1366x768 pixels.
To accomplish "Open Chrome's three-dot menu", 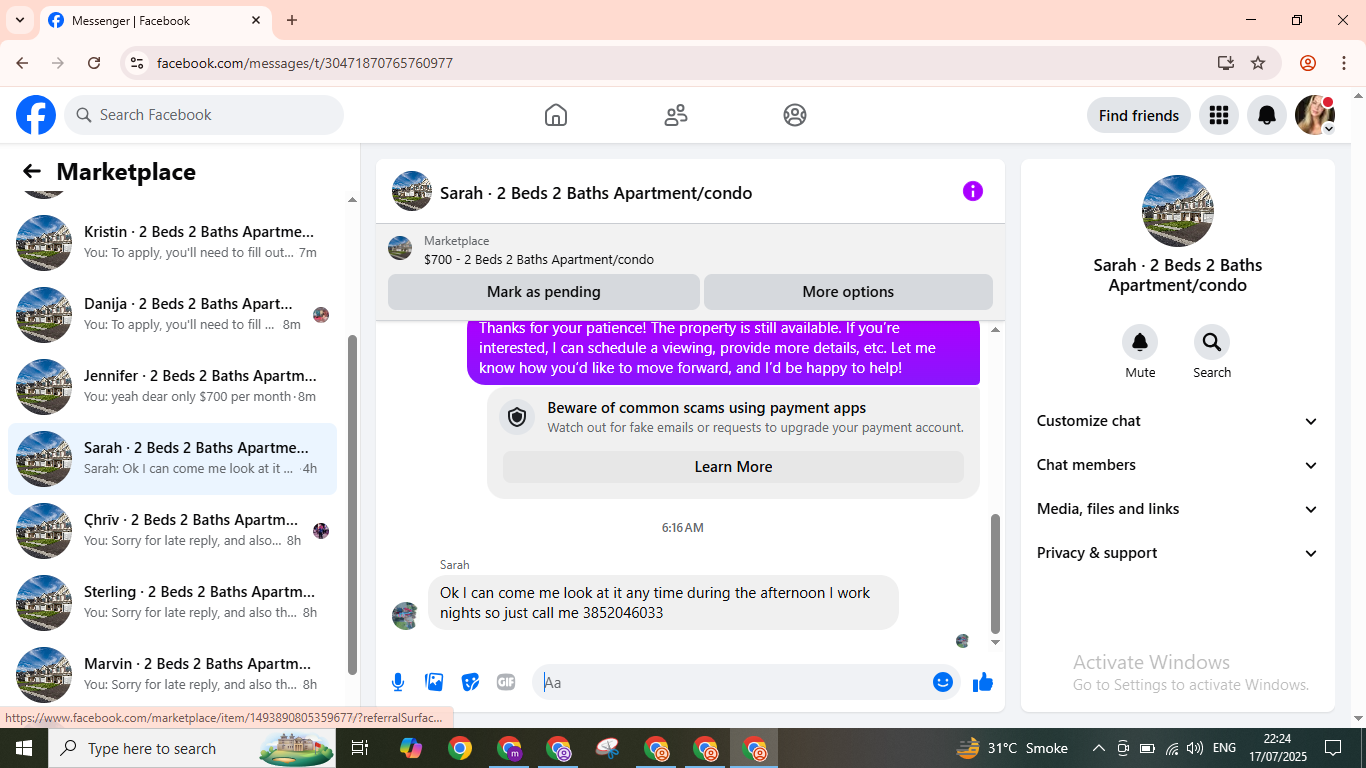I will (x=1344, y=63).
